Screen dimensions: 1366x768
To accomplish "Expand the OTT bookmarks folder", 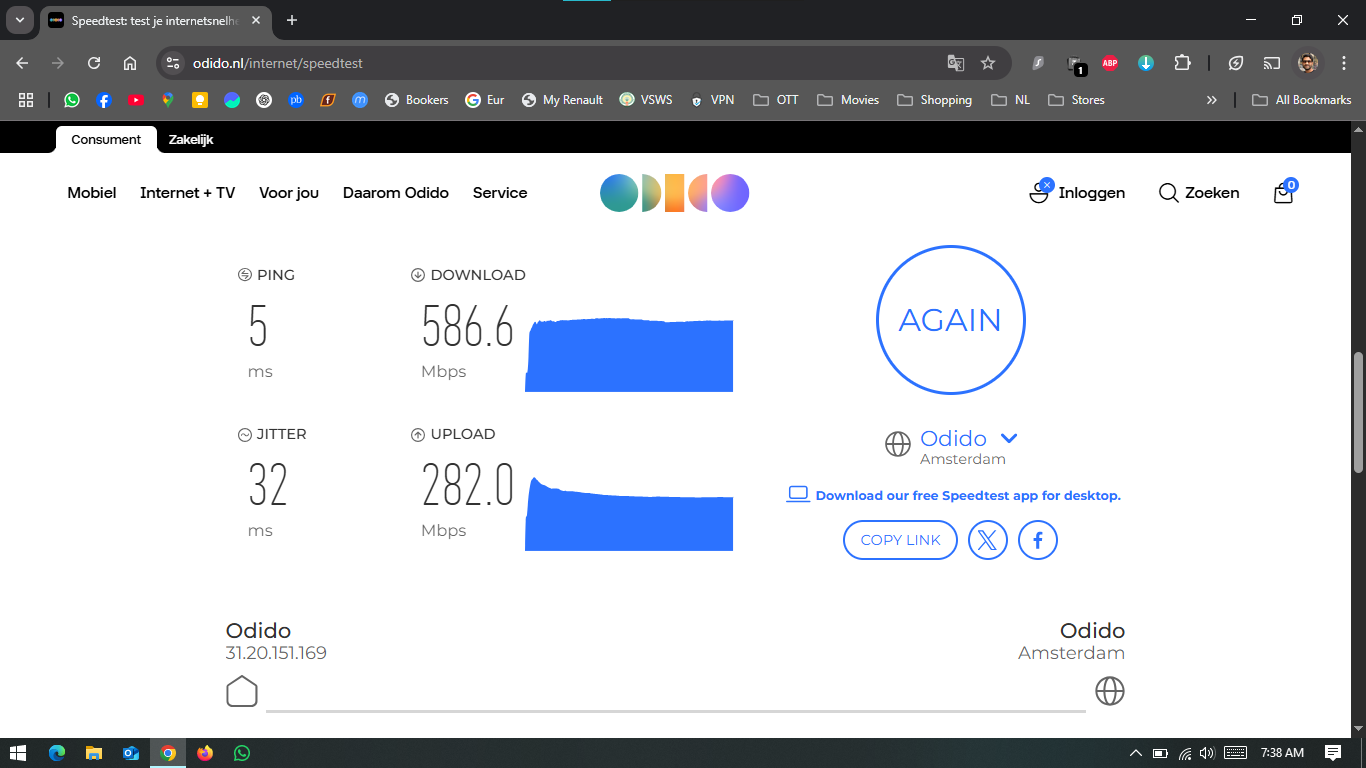I will point(776,100).
